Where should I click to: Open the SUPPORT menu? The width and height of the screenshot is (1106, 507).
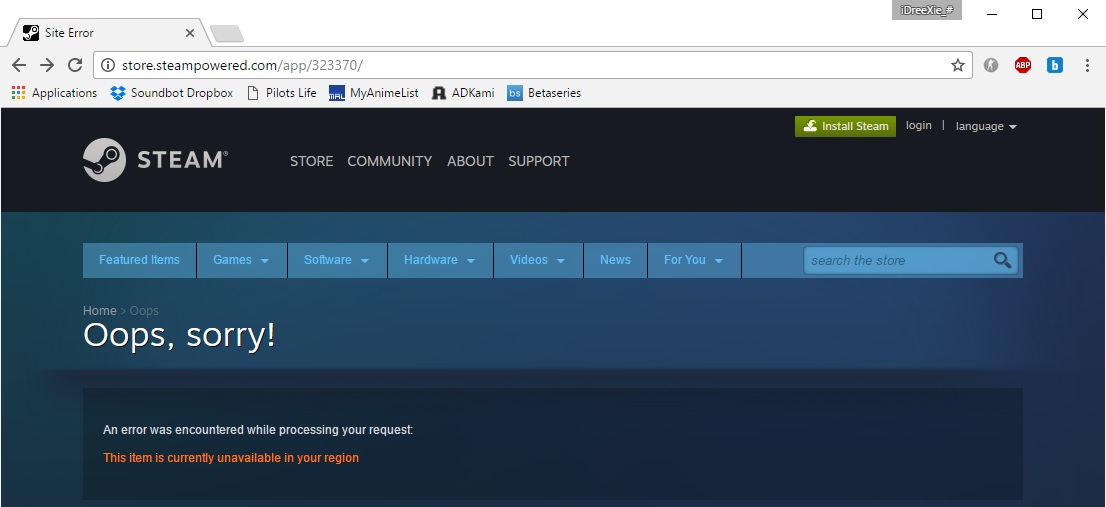point(538,161)
